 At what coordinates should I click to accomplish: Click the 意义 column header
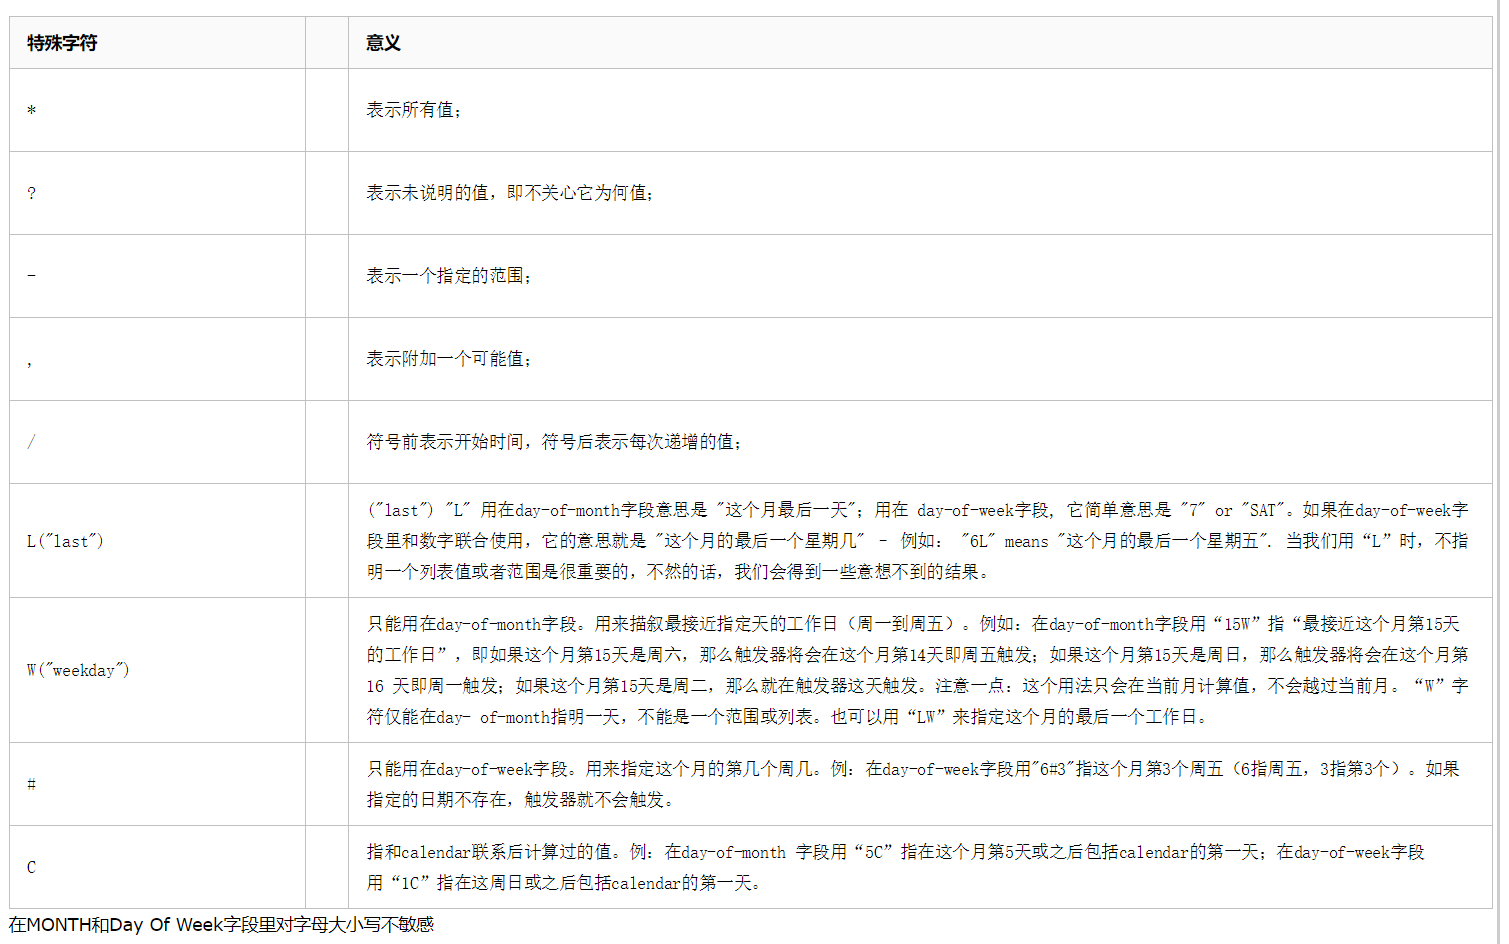pos(920,43)
